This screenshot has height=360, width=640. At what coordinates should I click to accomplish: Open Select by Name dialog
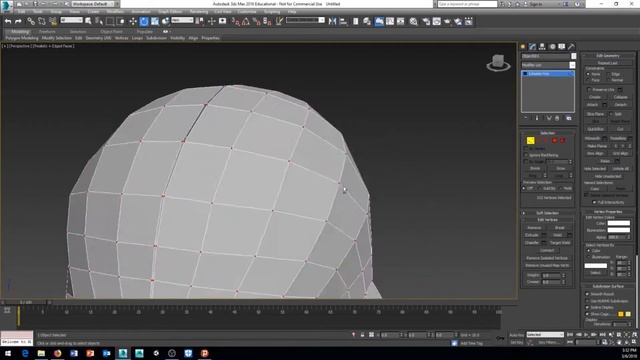99,21
